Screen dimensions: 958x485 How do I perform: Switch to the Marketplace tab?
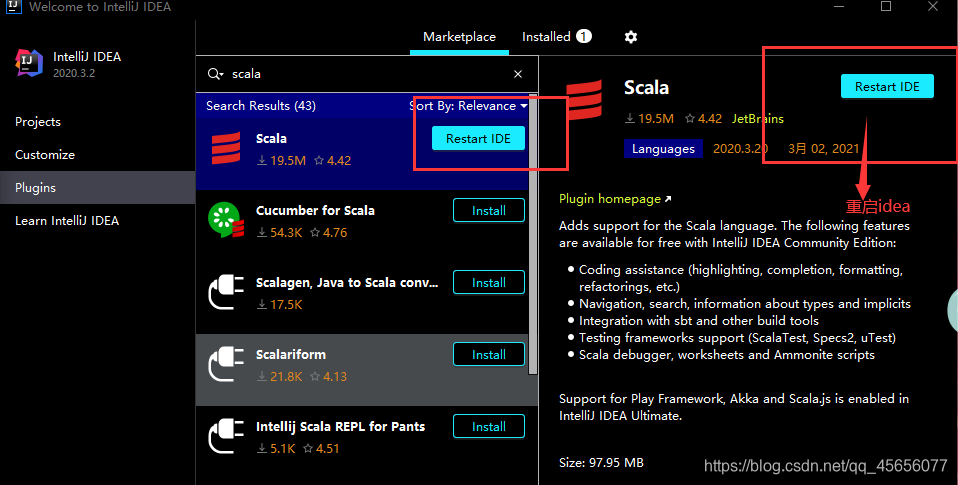coord(459,37)
